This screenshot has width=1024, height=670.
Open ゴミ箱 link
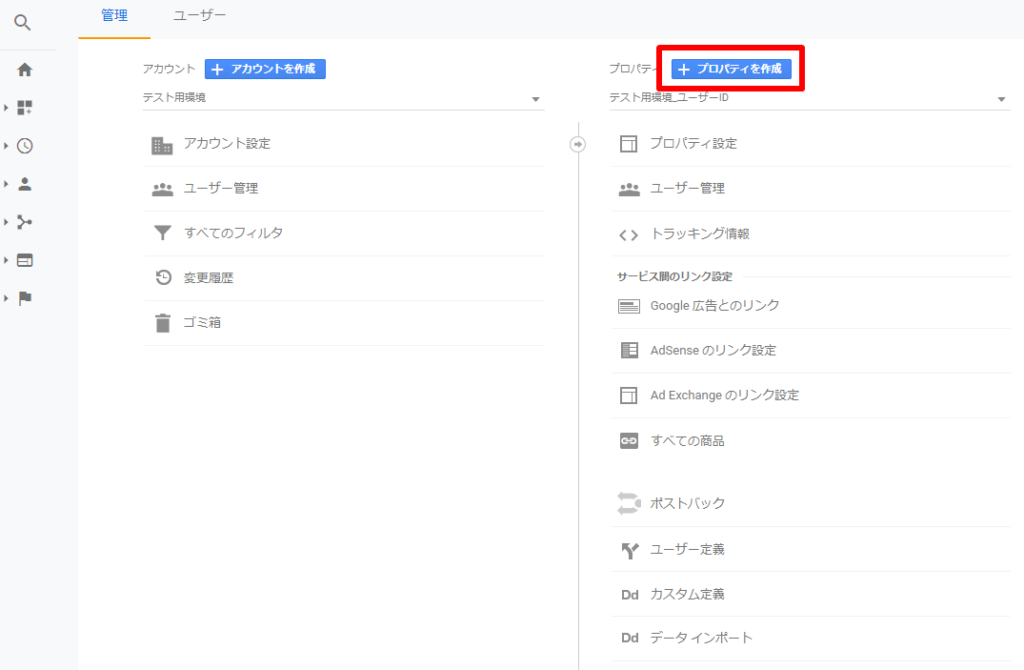[202, 323]
